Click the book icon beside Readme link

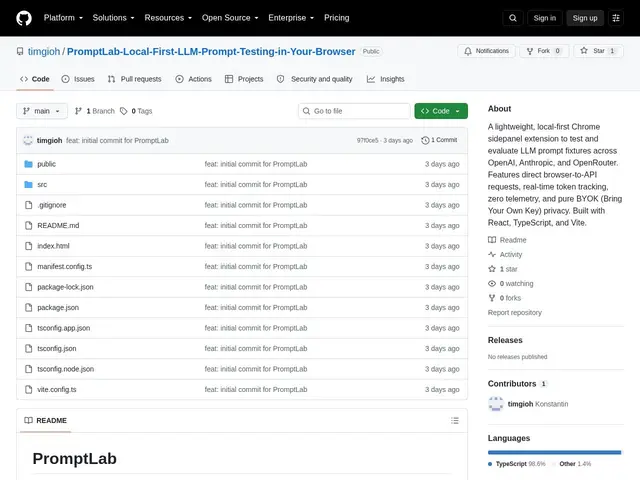coord(492,240)
